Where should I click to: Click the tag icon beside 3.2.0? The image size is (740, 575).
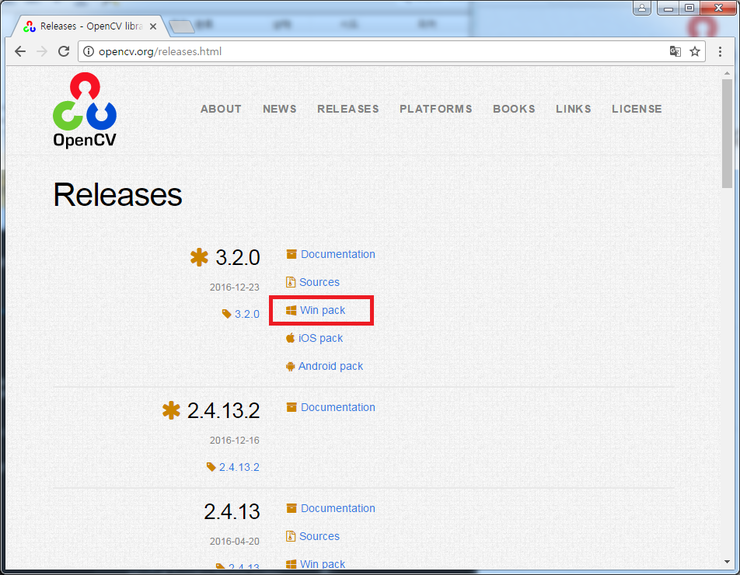[227, 314]
